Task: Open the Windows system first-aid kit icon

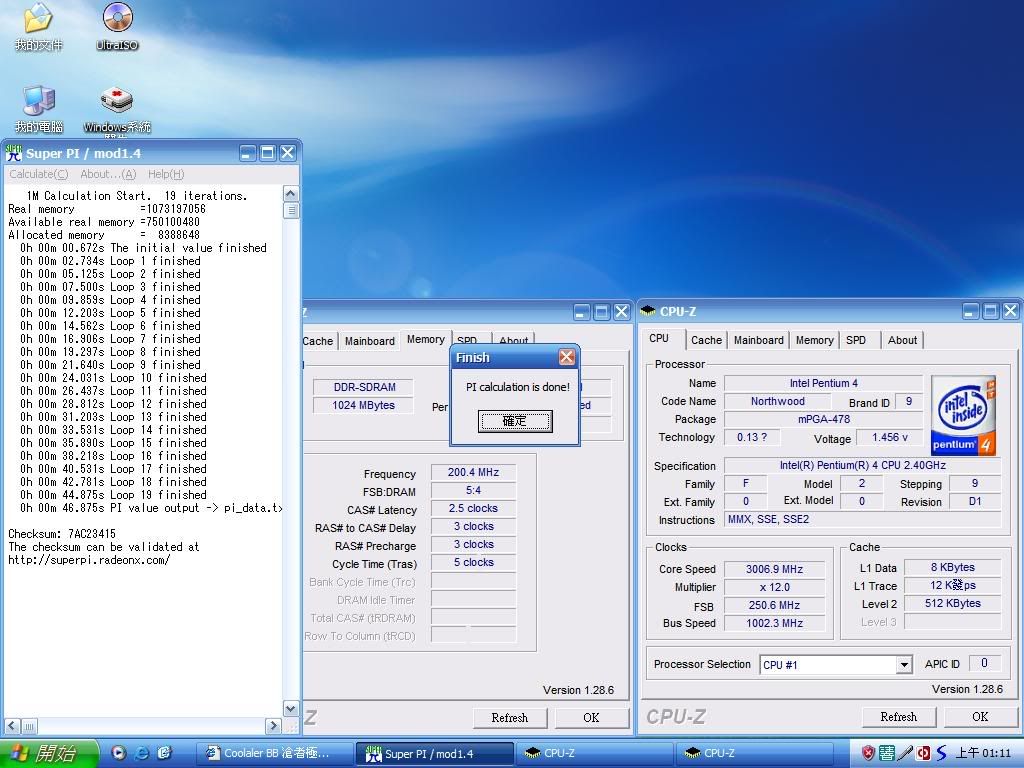Action: (x=117, y=101)
